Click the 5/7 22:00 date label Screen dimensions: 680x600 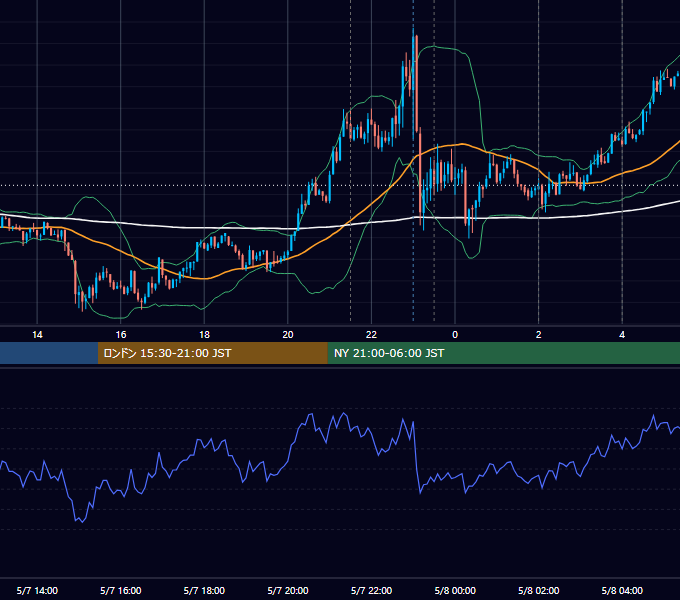click(371, 590)
